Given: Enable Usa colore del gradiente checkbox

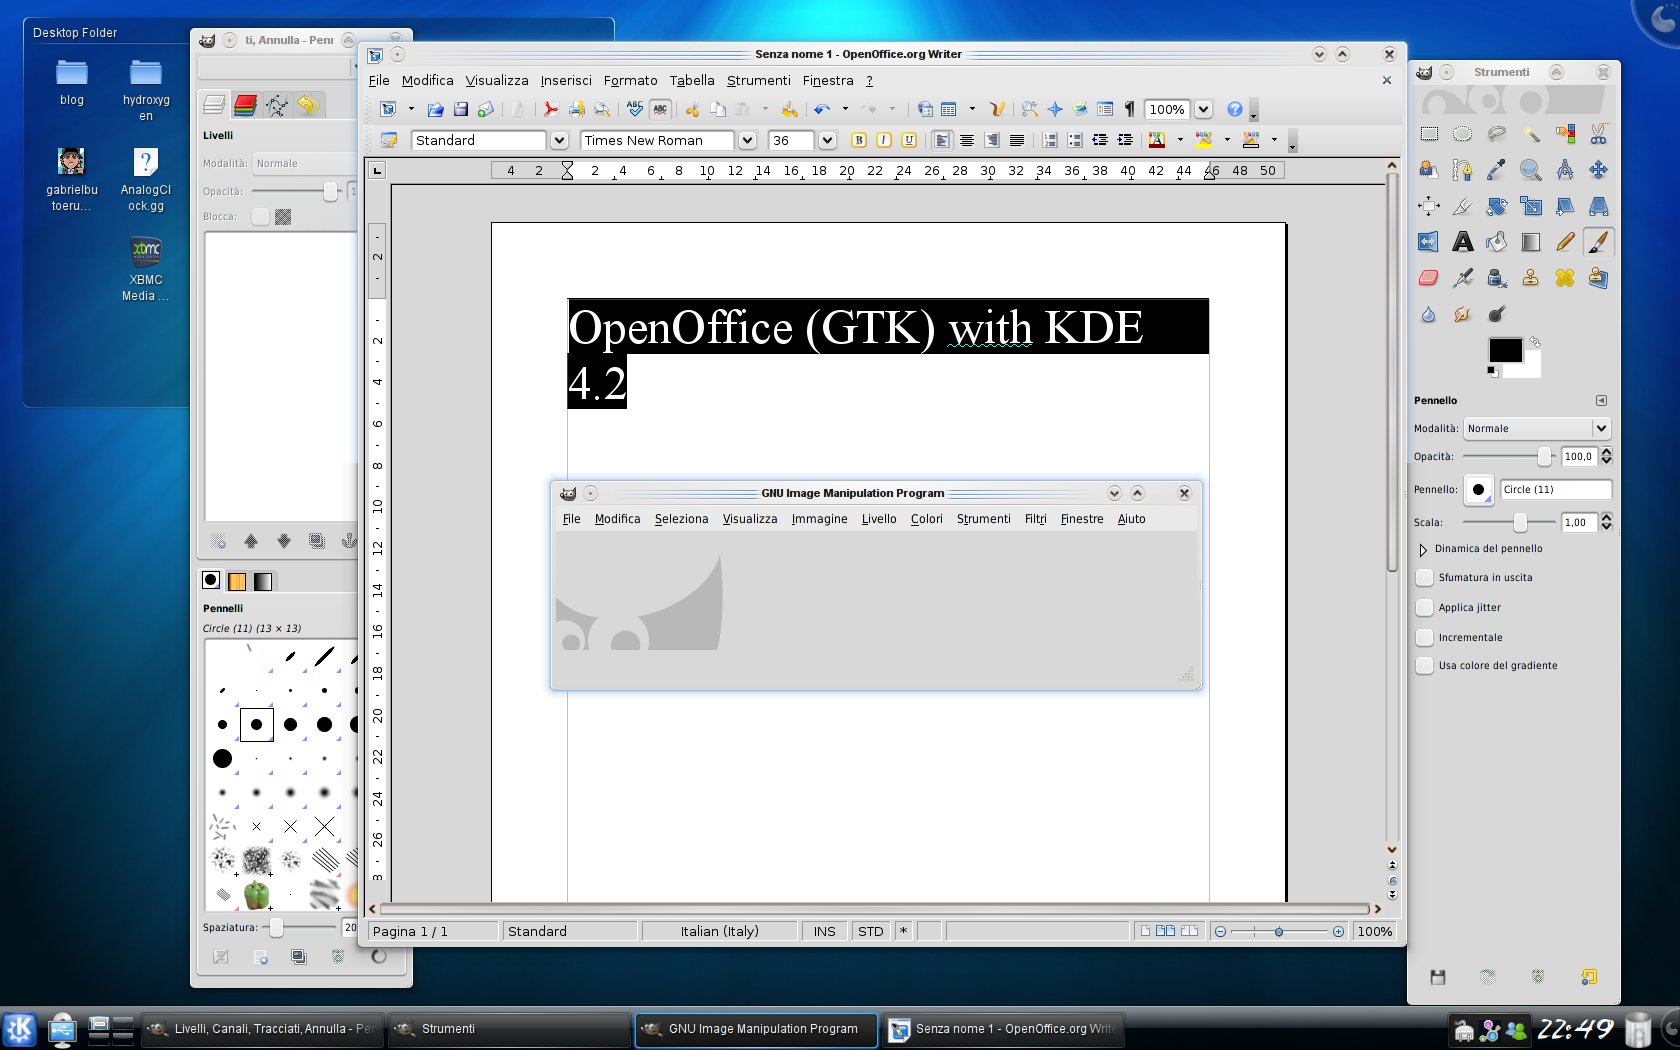Looking at the screenshot, I should point(1425,665).
